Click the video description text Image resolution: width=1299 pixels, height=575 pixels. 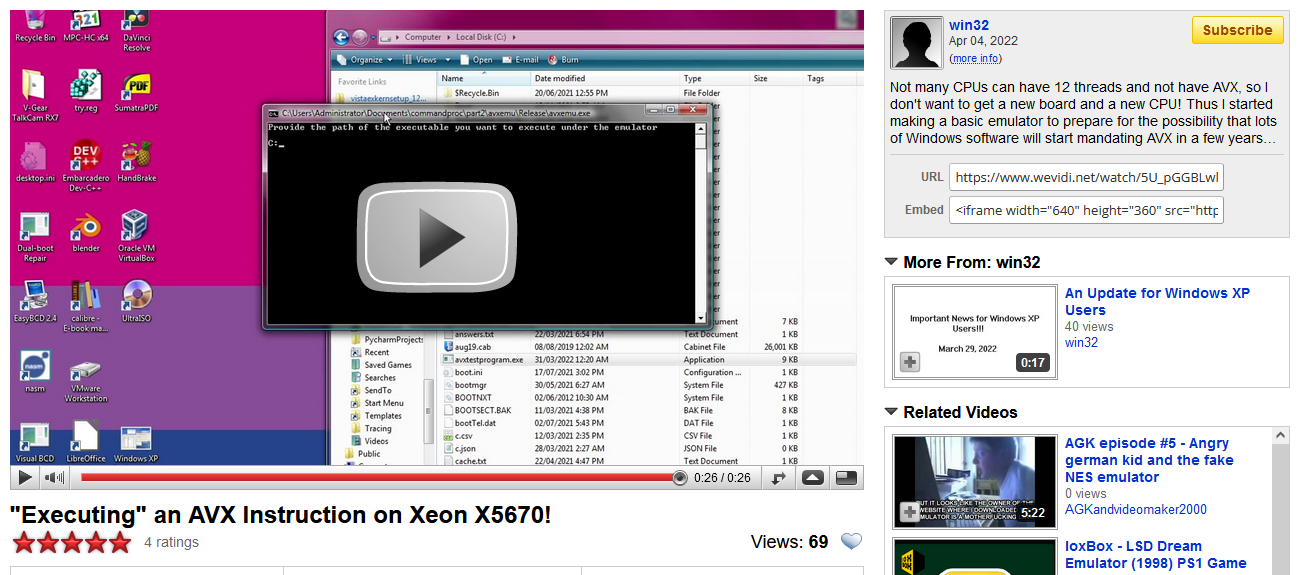tap(1083, 113)
